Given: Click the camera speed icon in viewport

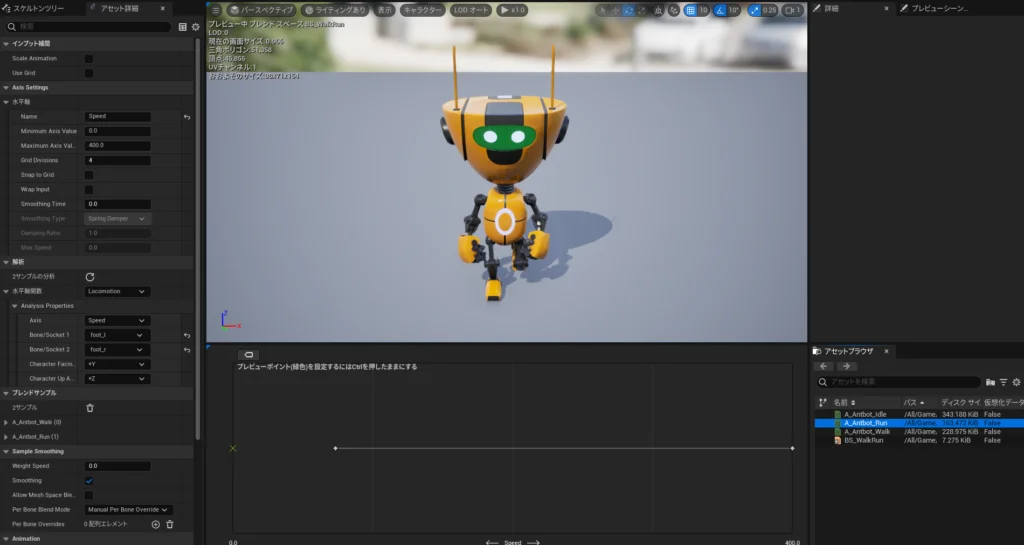Looking at the screenshot, I should 791,10.
